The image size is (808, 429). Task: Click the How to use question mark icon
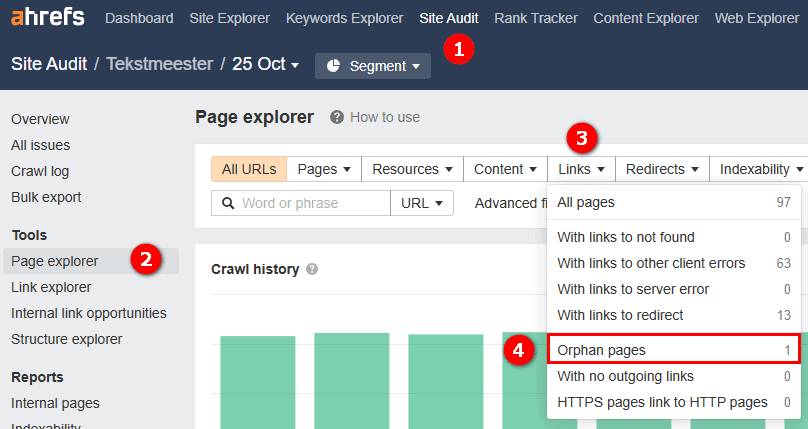click(x=336, y=117)
